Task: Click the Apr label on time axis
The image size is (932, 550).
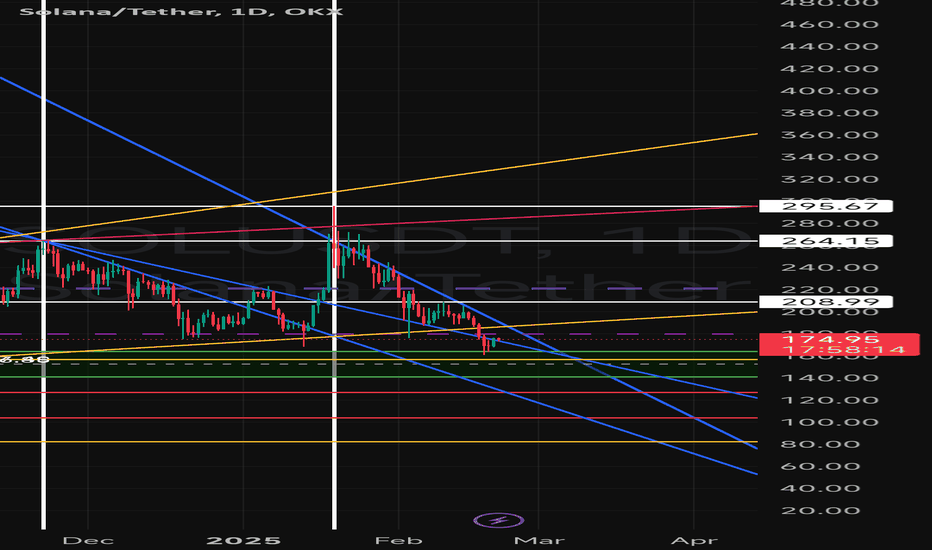Action: 694,540
